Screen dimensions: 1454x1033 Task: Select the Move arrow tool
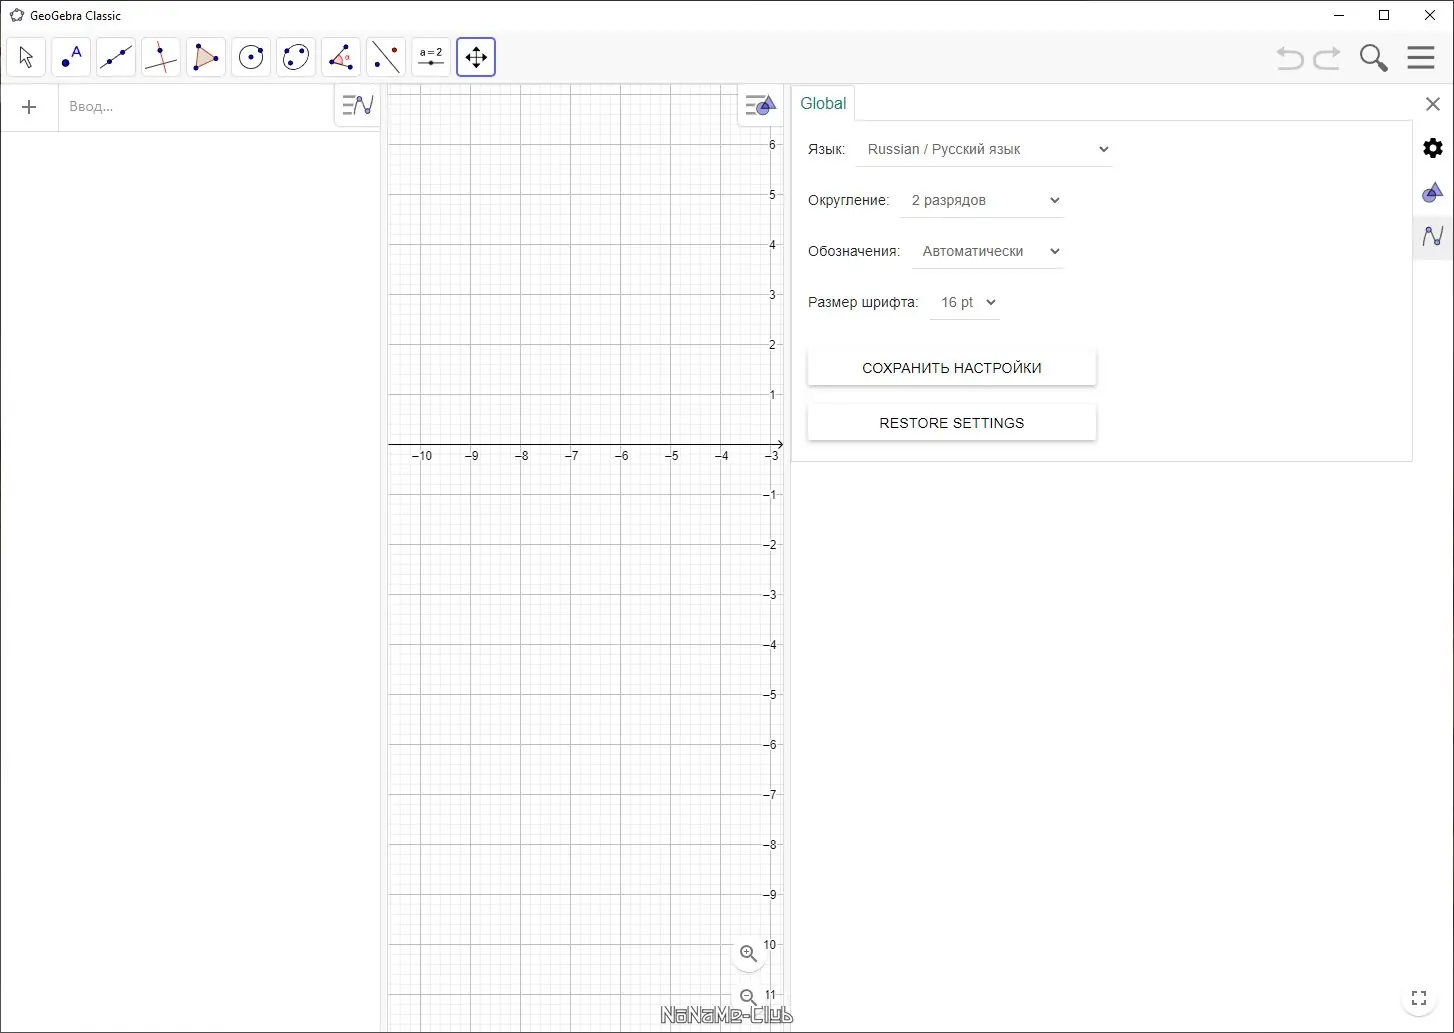click(26, 57)
